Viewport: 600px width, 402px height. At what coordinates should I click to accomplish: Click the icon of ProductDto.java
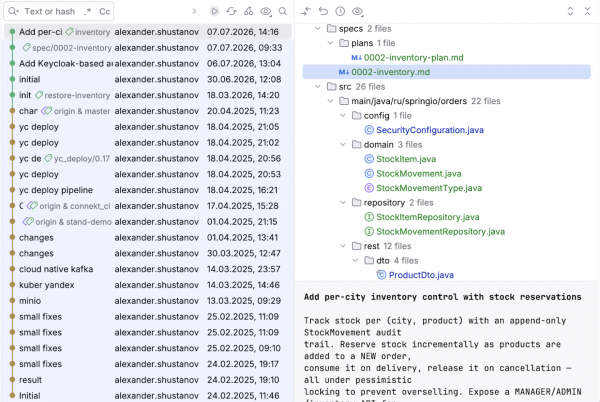[381, 275]
